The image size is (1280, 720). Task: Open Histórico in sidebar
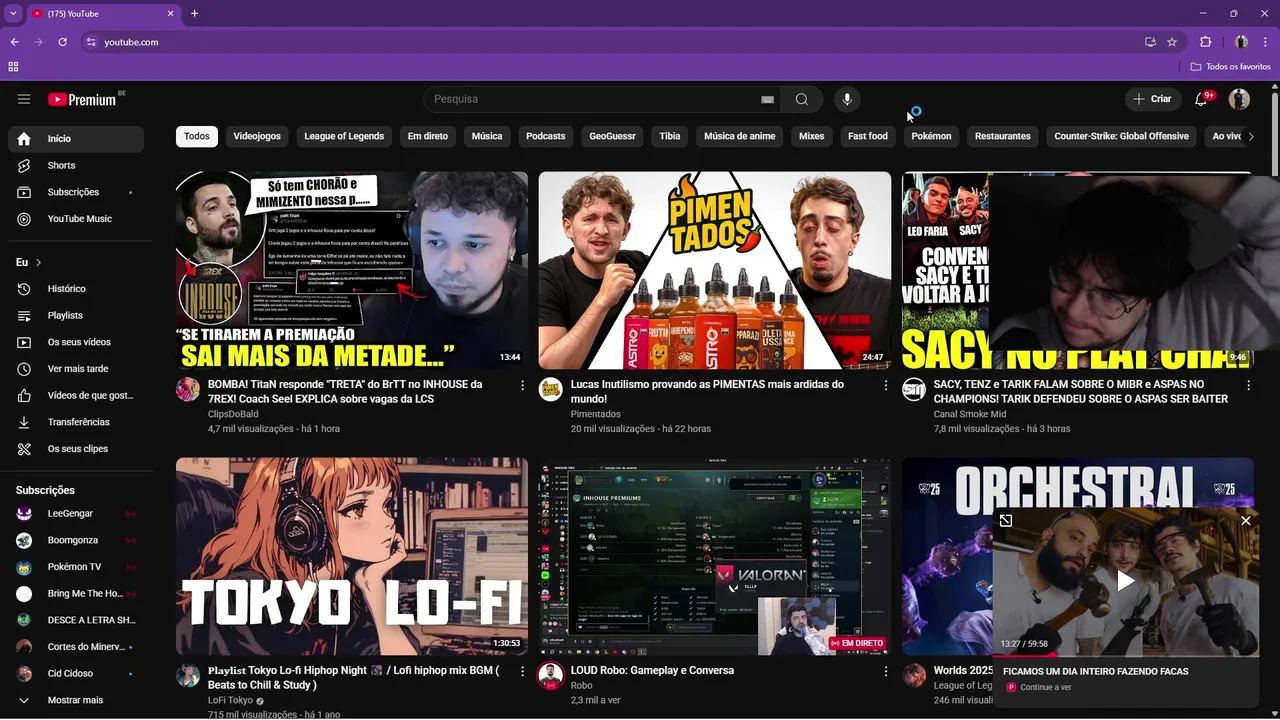(76, 289)
